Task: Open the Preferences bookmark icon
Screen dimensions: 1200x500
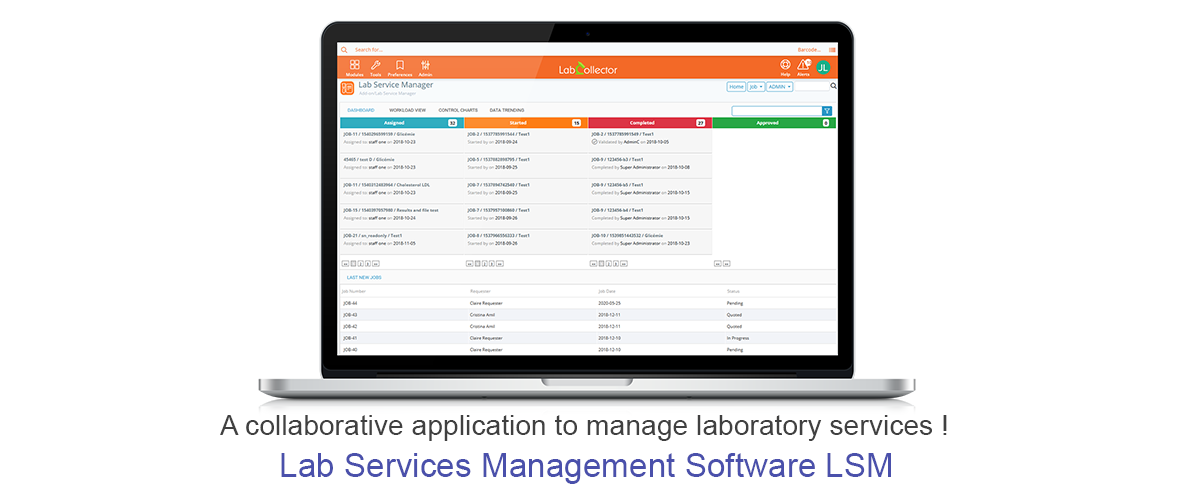Action: click(x=400, y=65)
